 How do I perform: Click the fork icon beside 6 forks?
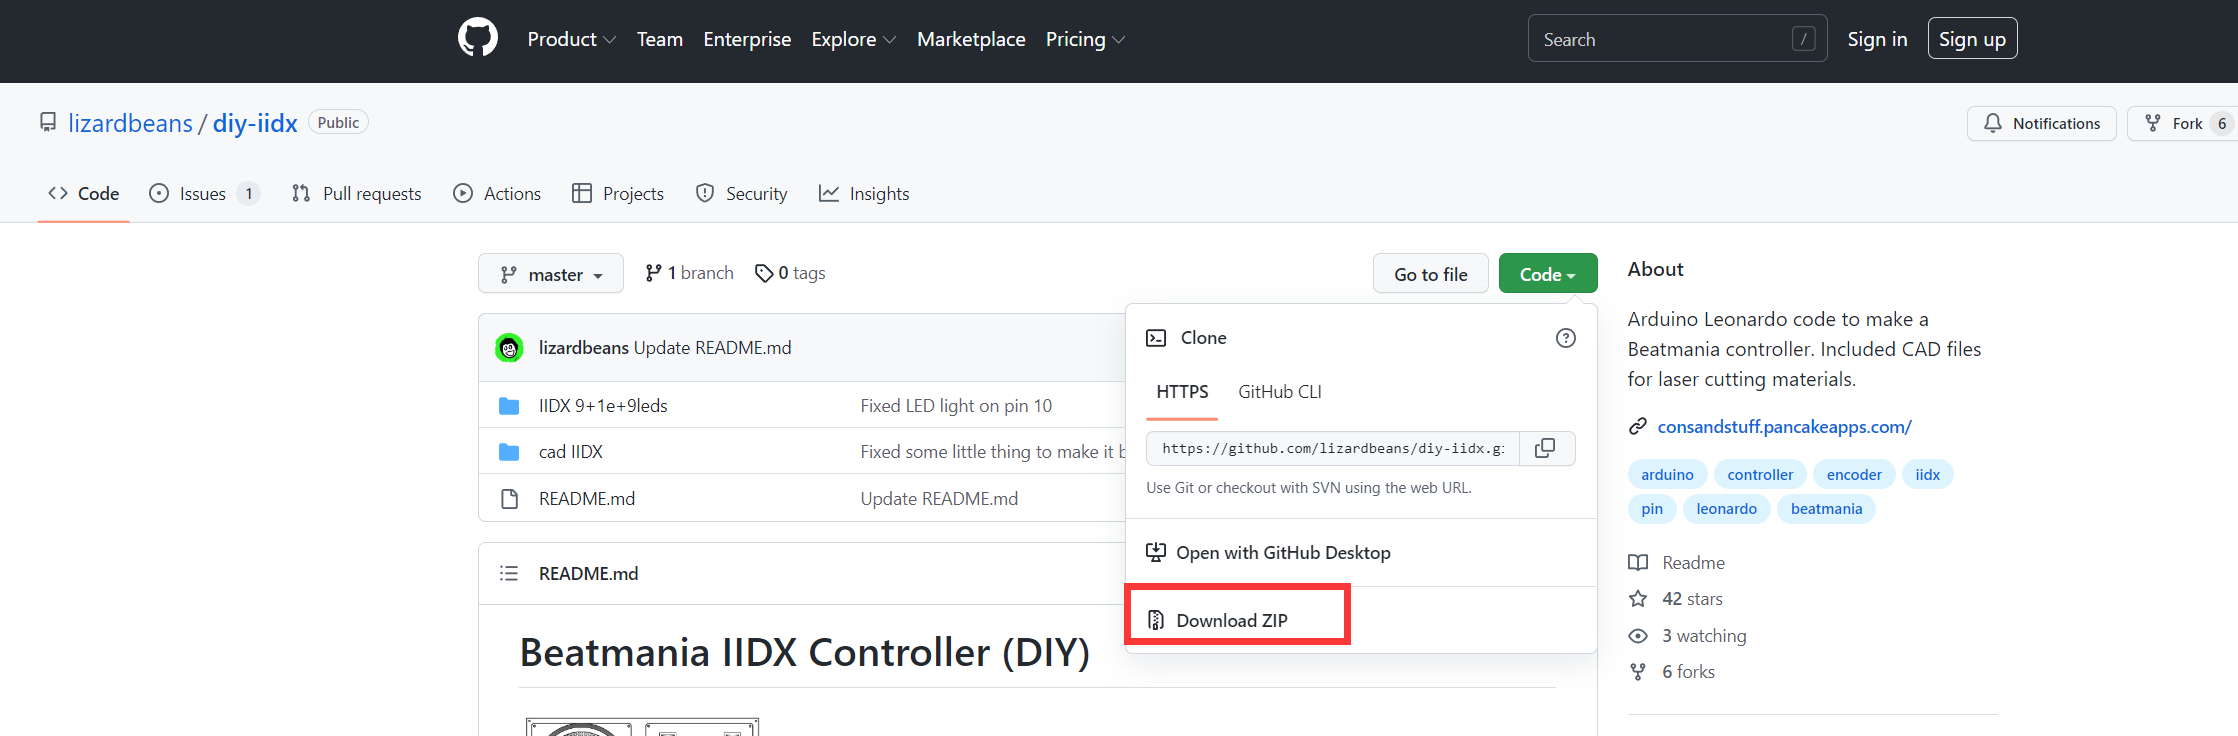[1638, 672]
